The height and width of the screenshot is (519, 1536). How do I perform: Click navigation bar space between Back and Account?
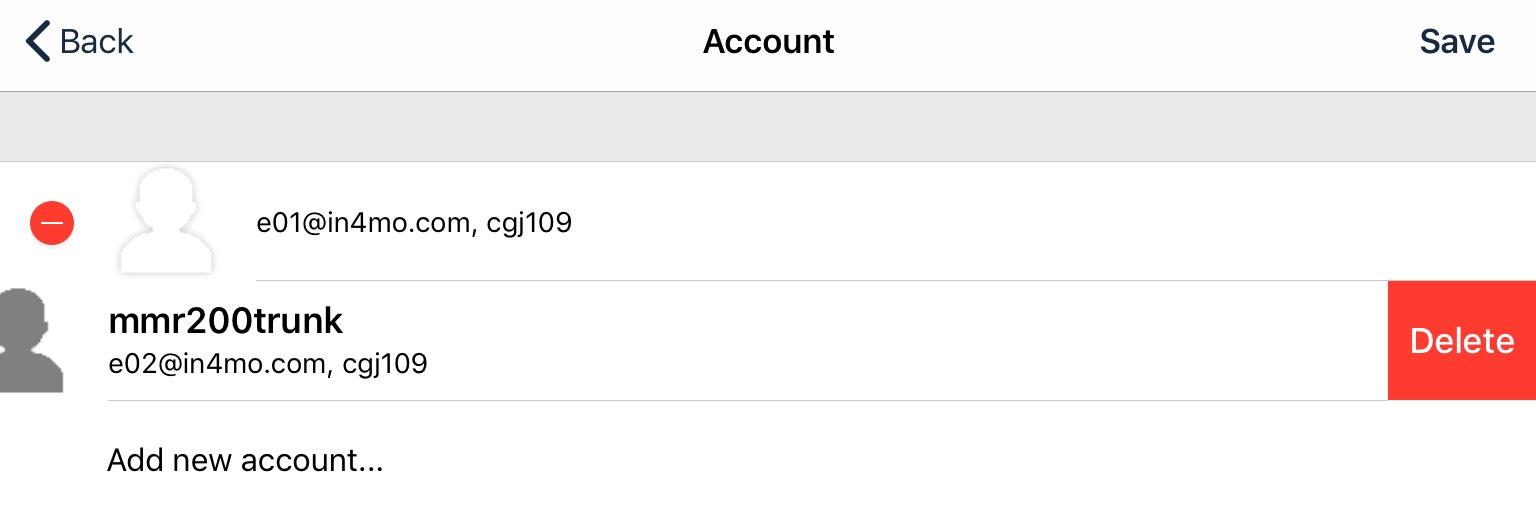pos(420,42)
